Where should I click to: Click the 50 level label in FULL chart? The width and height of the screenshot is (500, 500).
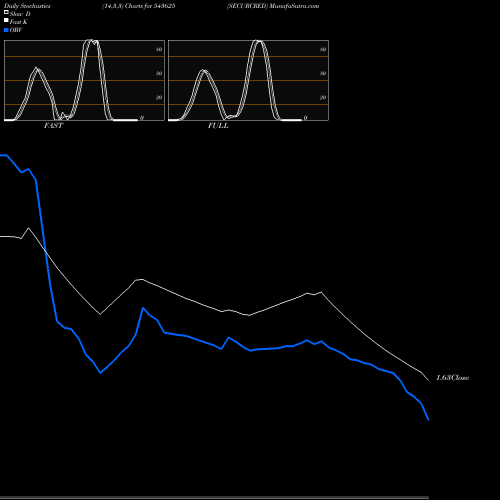(x=323, y=73)
